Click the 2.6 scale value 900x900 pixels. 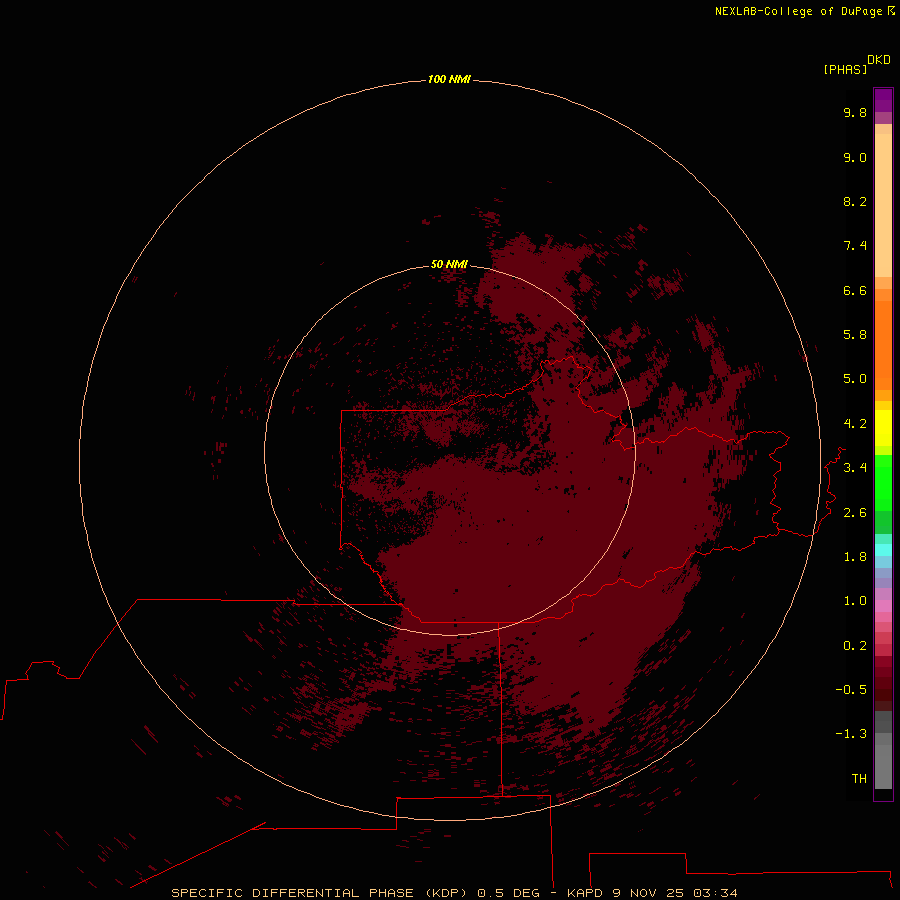855,513
